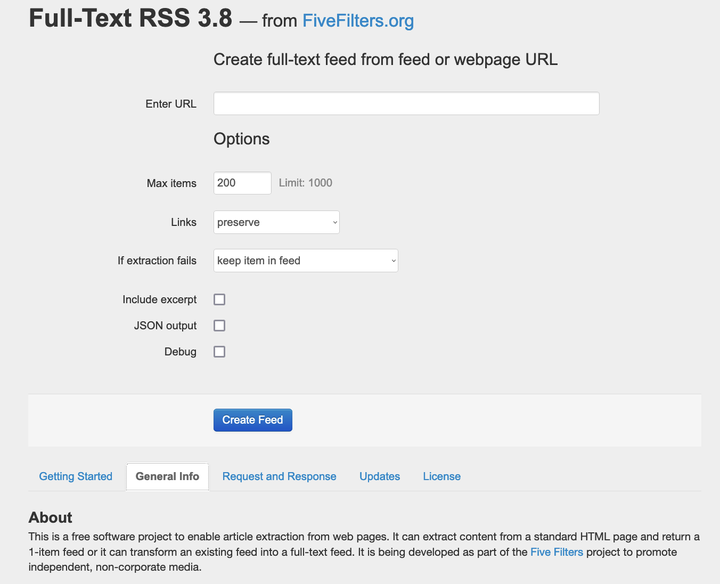Select the General Info tab
Screen dimensions: 720x584
pos(167,476)
